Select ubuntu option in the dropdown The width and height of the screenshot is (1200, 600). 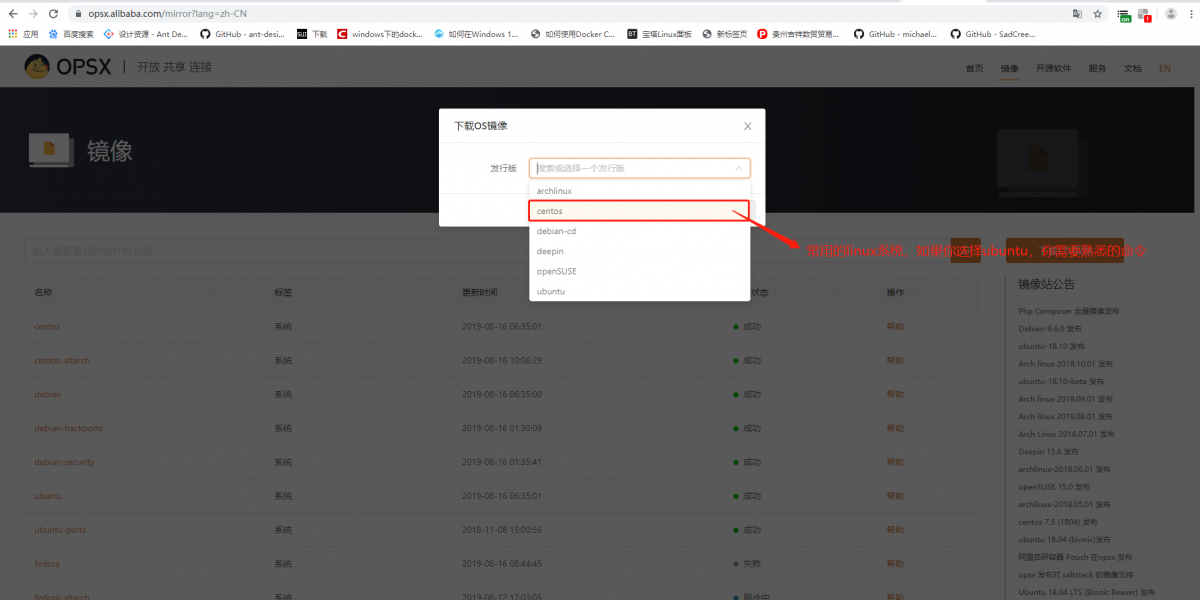pyautogui.click(x=640, y=291)
